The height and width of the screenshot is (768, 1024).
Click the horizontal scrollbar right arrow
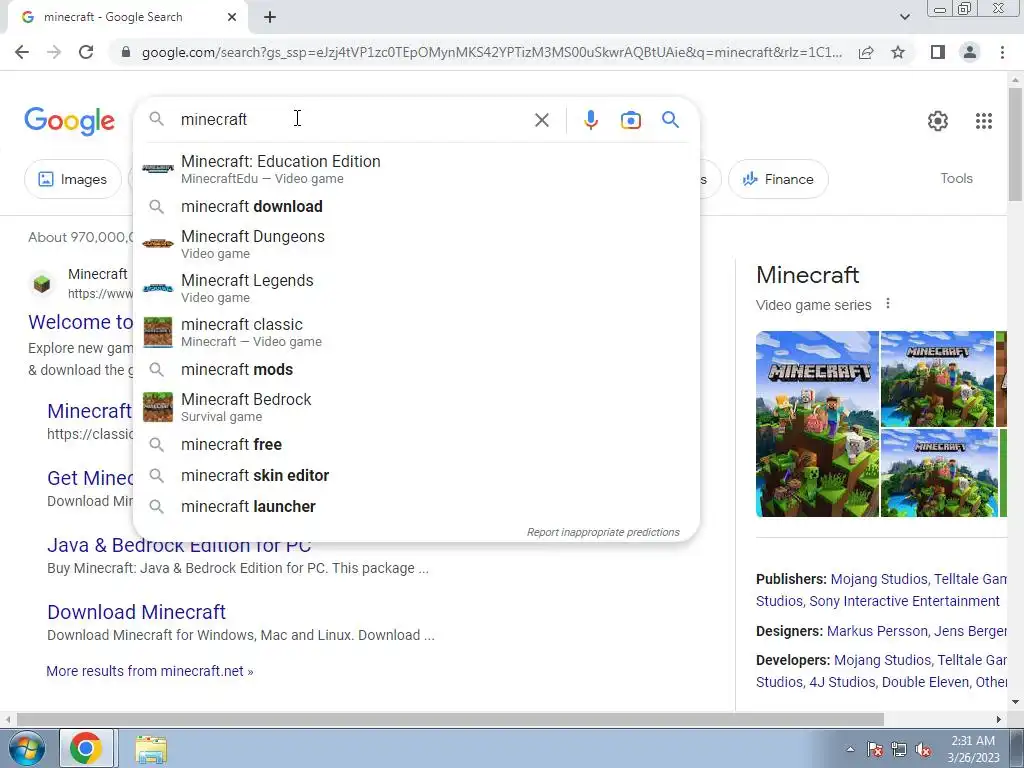[x=999, y=720]
